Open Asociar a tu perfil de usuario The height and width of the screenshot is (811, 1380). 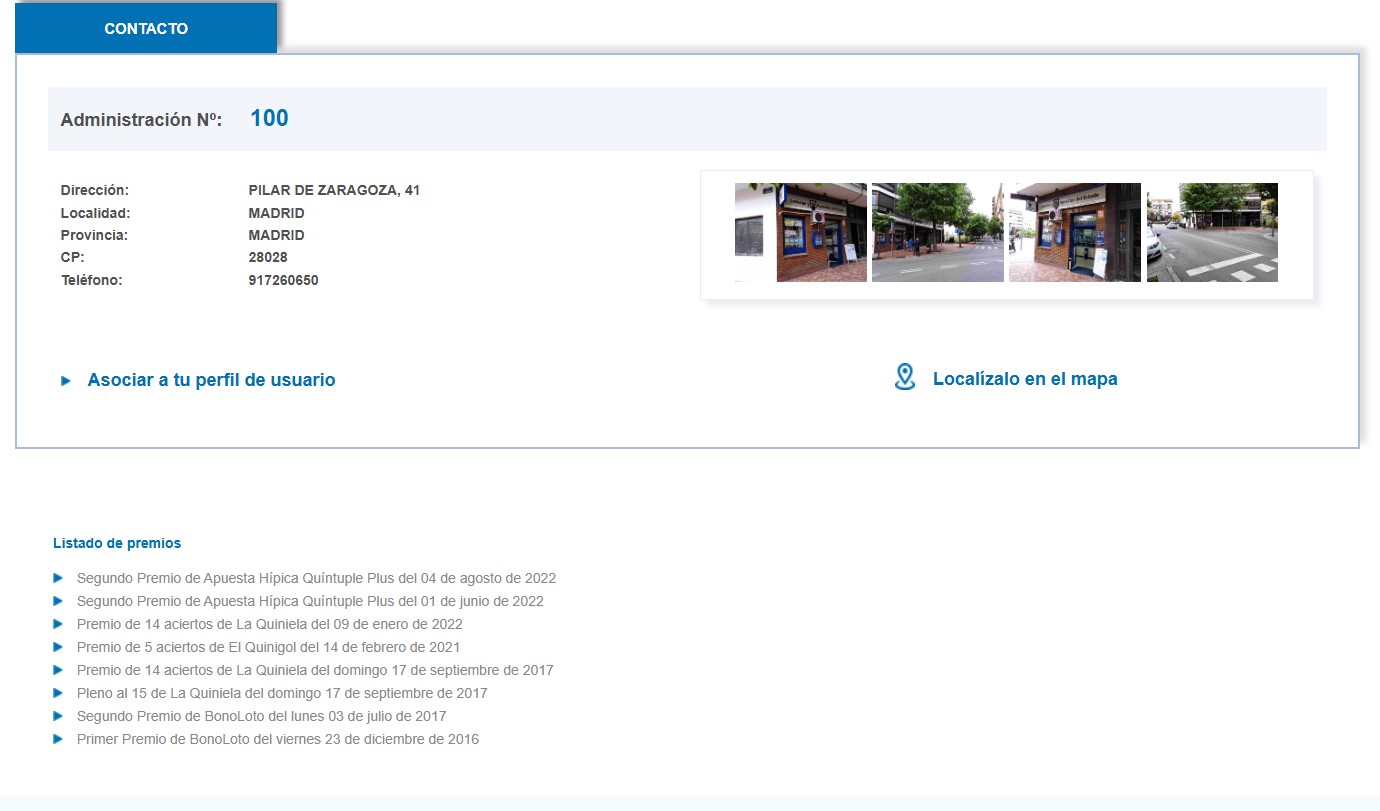coord(211,380)
